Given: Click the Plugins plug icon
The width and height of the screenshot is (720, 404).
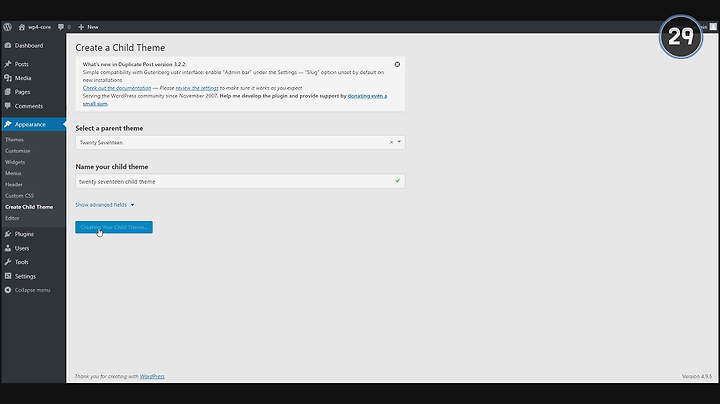Looking at the screenshot, I should 8,234.
